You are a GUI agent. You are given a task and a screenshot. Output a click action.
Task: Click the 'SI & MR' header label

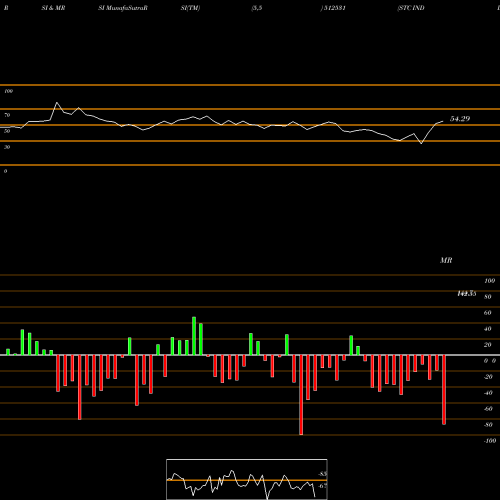[x=53, y=8]
